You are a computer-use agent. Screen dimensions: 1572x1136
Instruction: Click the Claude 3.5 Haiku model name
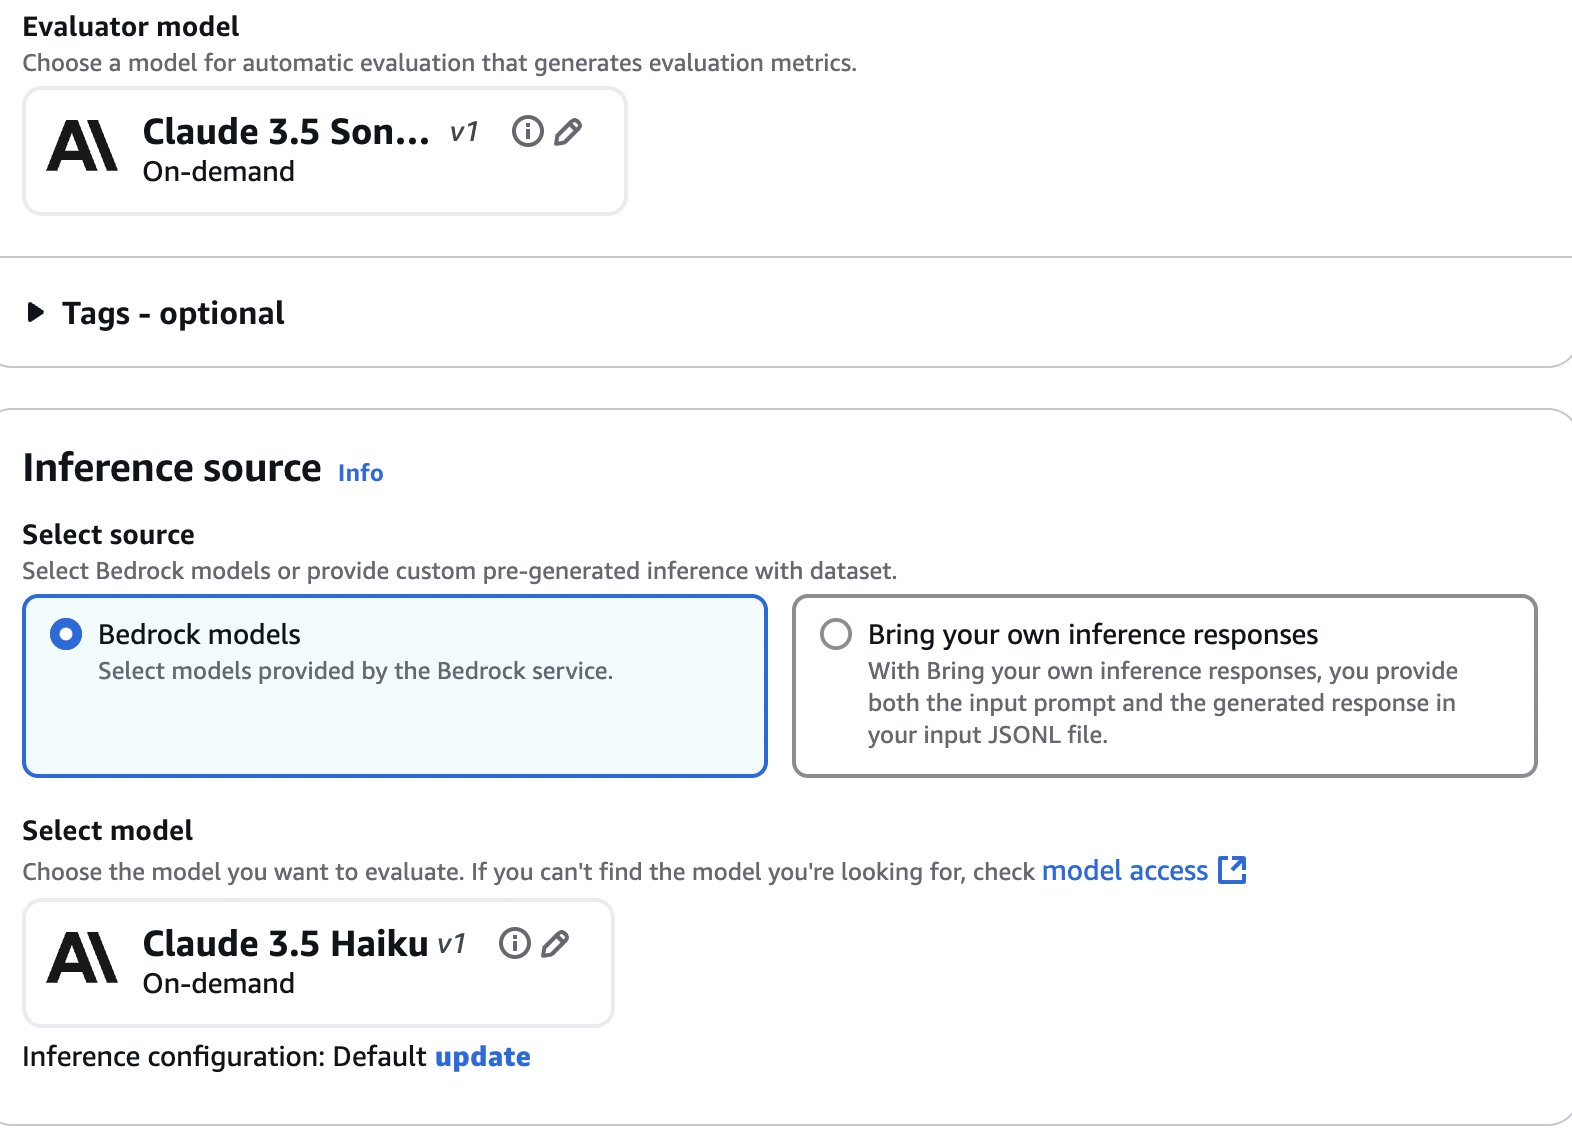(285, 943)
